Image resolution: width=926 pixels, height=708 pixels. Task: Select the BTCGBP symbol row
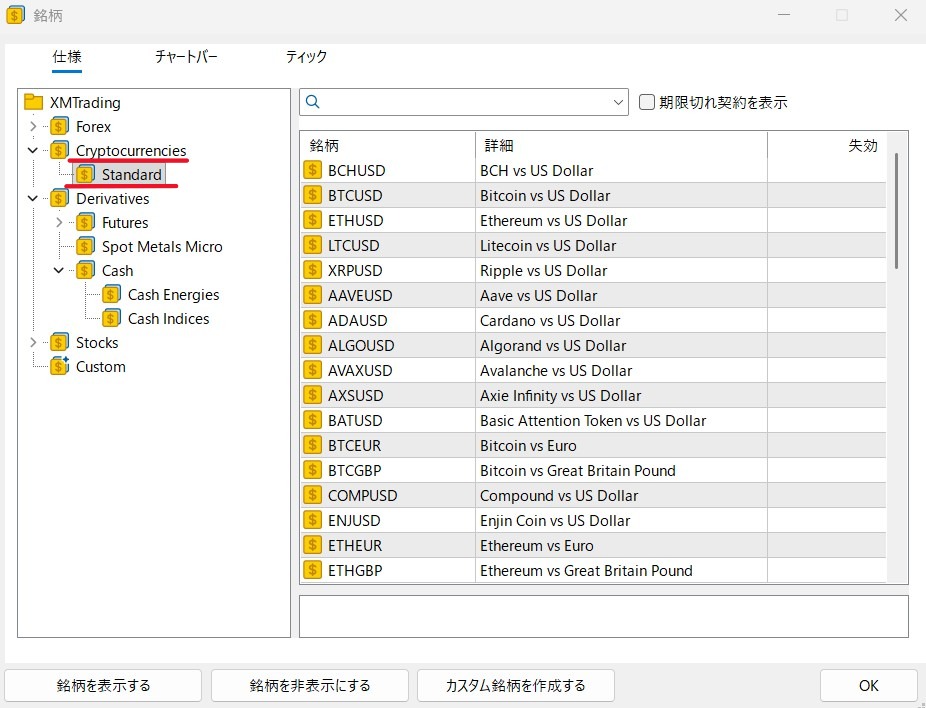pyautogui.click(x=593, y=470)
